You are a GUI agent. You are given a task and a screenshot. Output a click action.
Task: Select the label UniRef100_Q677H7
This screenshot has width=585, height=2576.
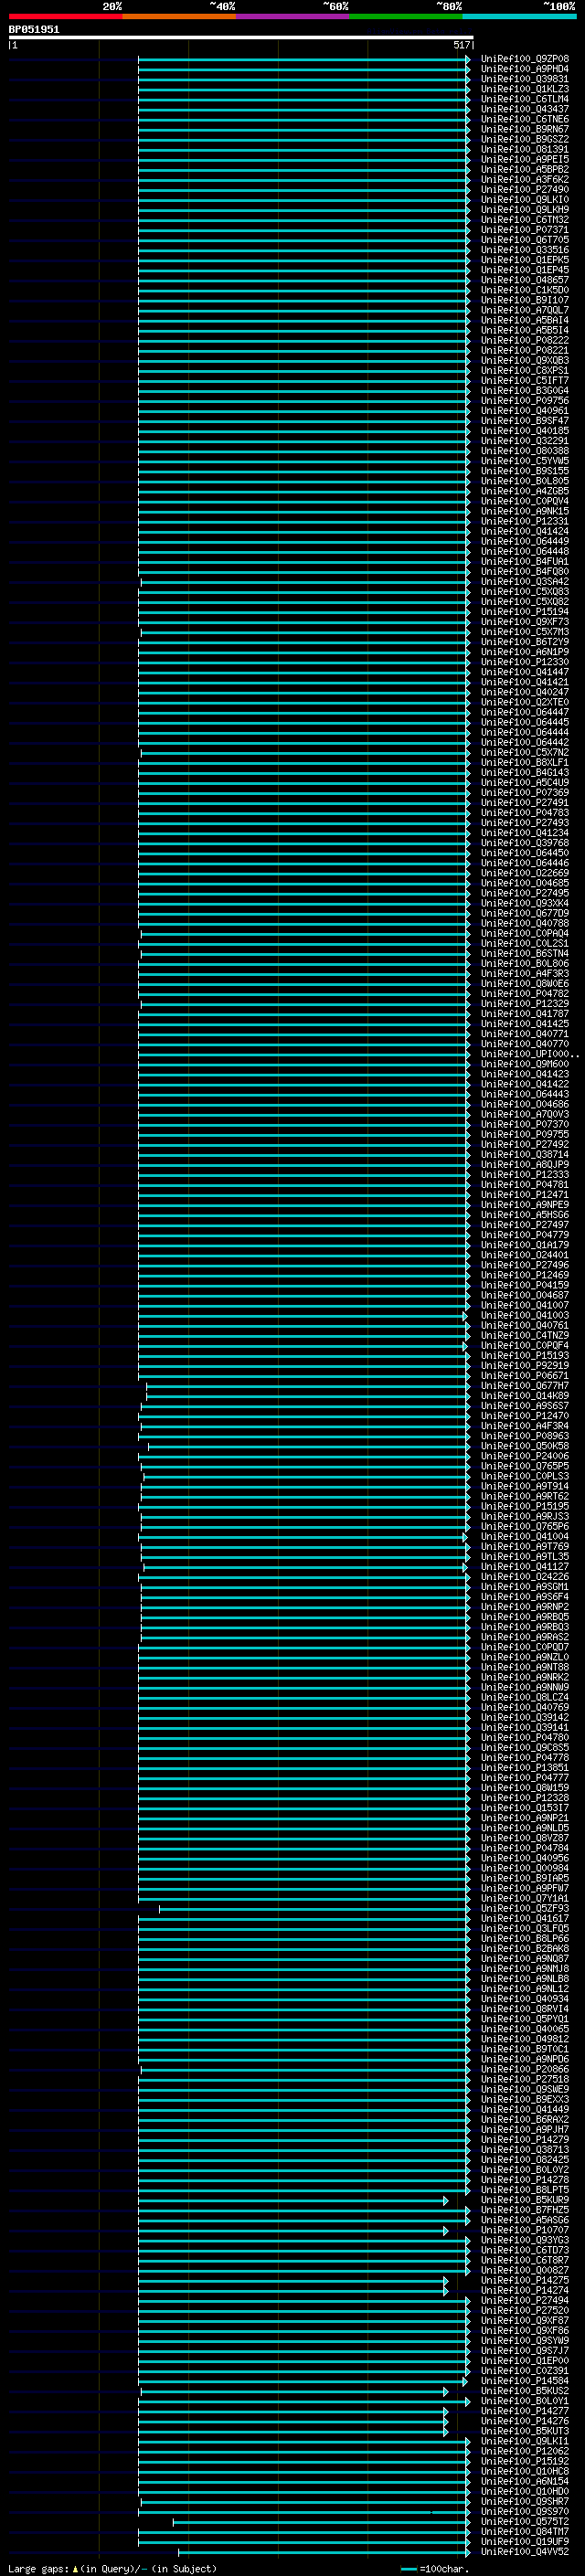pos(525,1386)
